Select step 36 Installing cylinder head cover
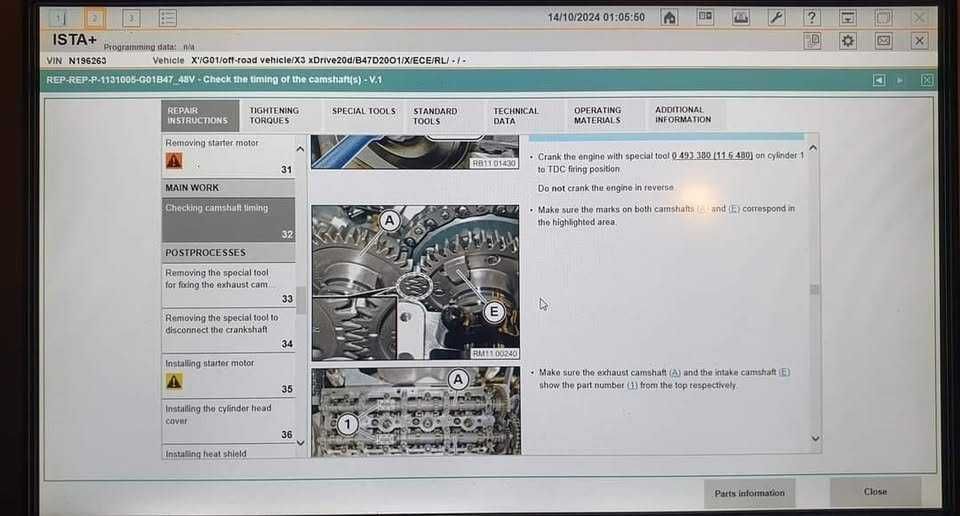 (228, 421)
